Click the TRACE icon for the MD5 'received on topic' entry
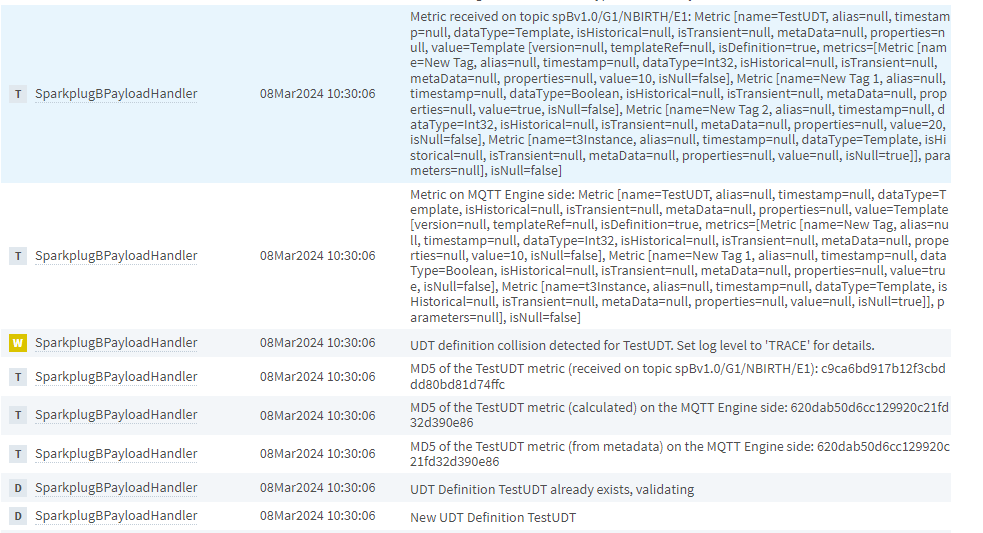 (18, 377)
